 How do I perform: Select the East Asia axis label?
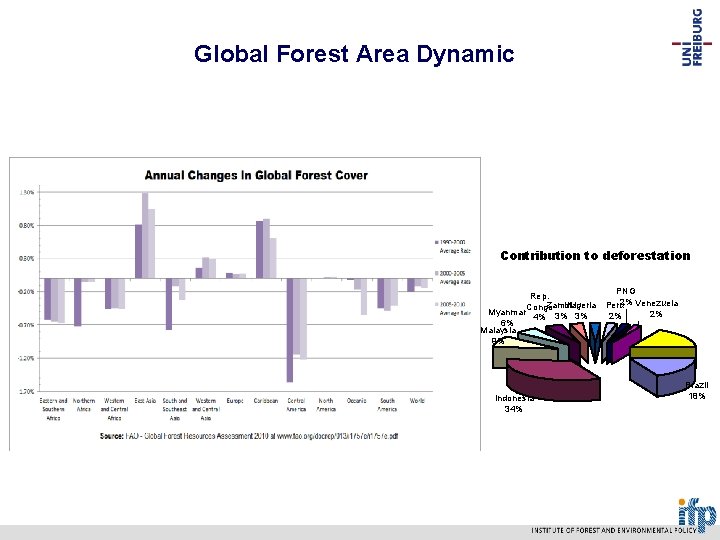pyautogui.click(x=145, y=401)
